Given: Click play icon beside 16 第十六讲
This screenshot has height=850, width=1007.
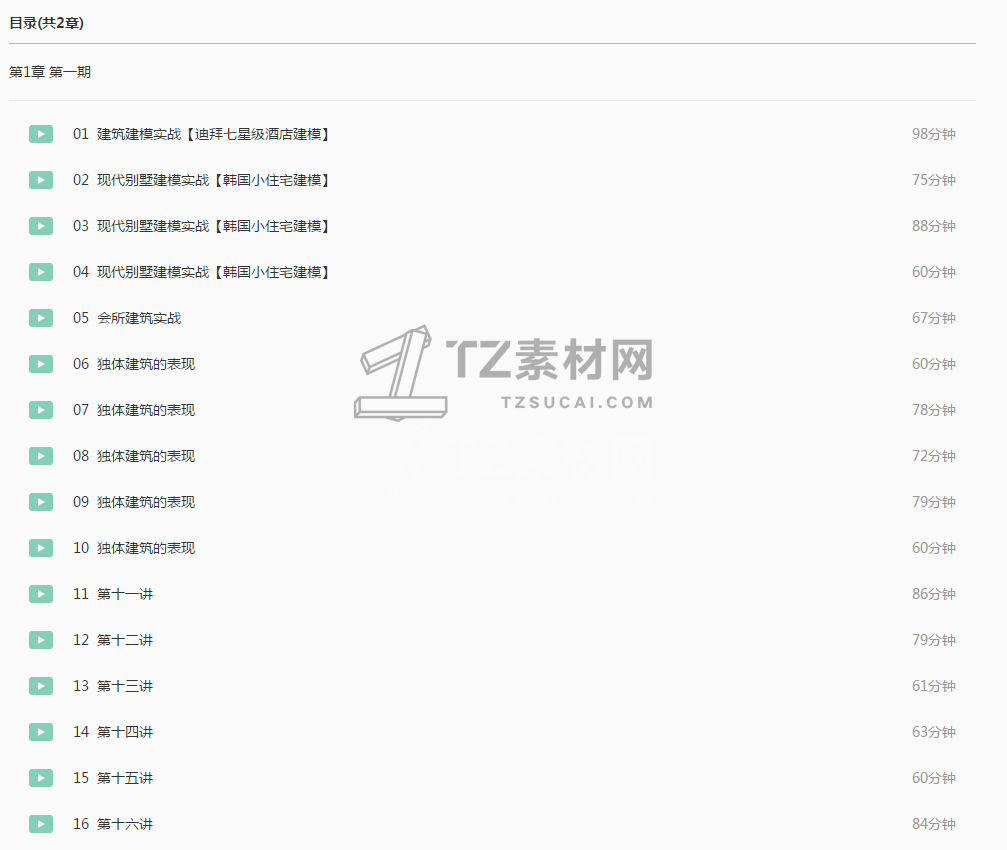Looking at the screenshot, I should [41, 824].
